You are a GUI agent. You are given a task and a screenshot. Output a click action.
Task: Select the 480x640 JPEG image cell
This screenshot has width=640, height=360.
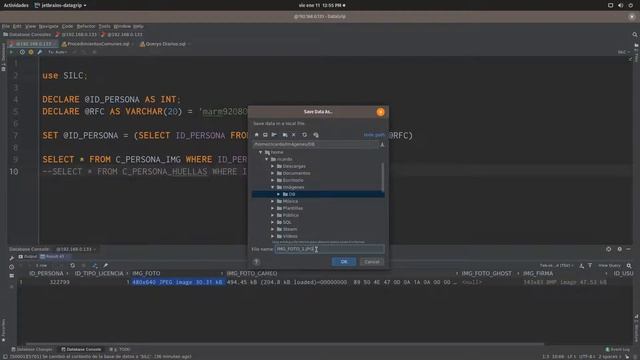coord(178,282)
